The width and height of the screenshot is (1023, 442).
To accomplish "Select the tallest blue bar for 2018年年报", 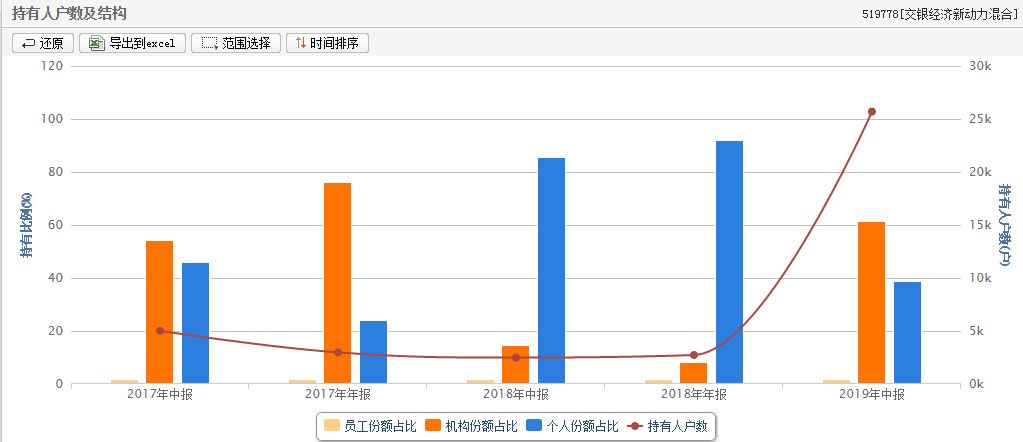I will [x=729, y=262].
